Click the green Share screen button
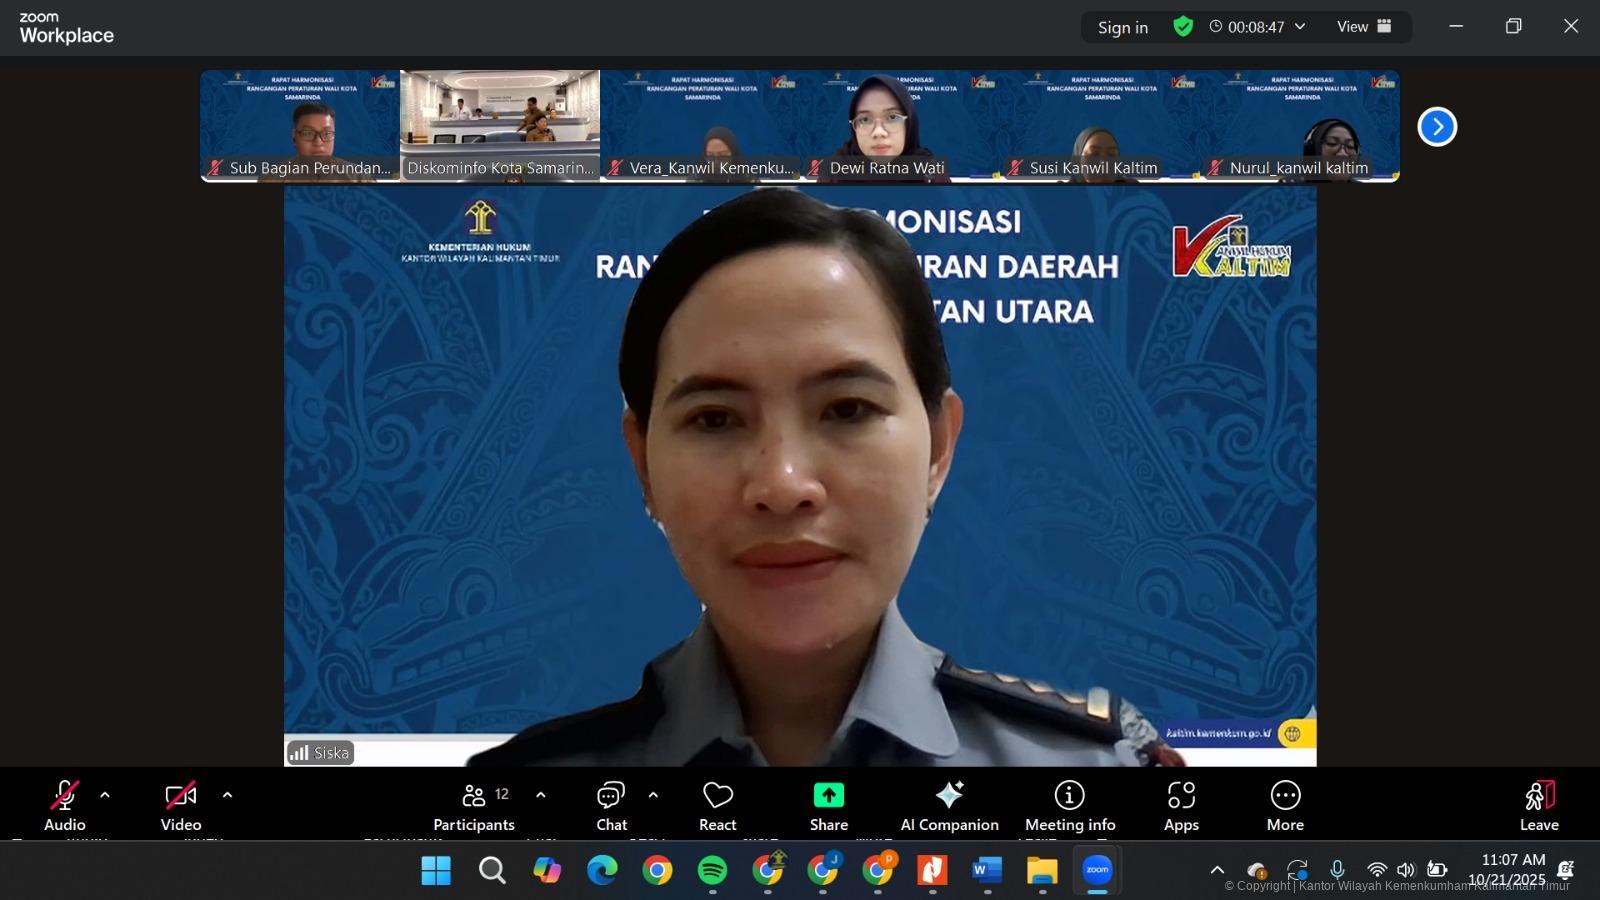1600x900 pixels. click(x=828, y=806)
